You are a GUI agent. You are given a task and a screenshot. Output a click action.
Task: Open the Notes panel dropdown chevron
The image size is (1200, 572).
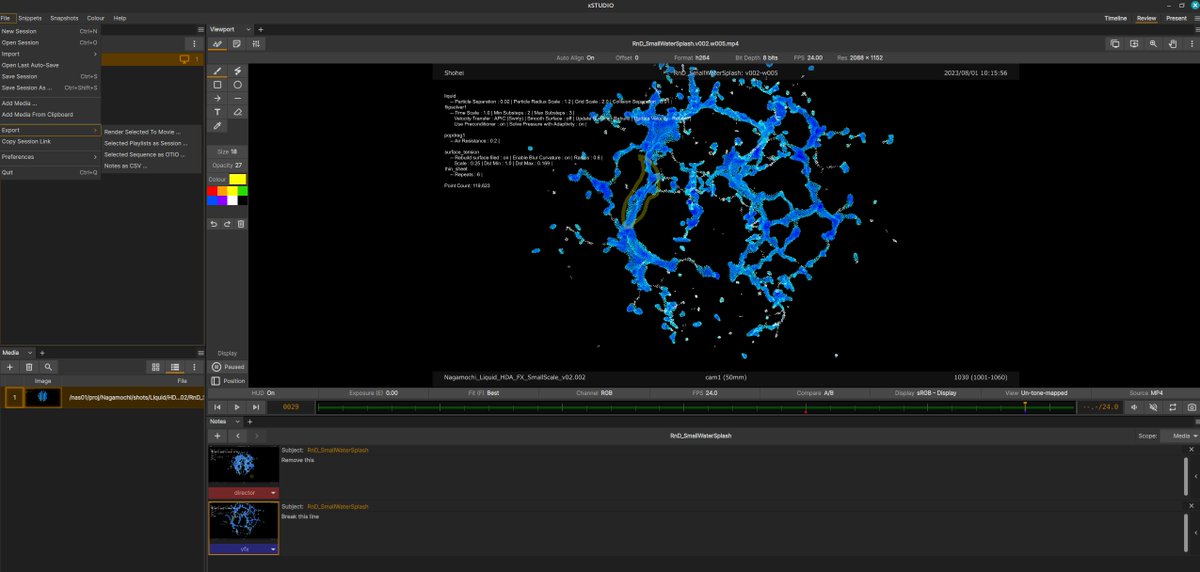coord(237,422)
